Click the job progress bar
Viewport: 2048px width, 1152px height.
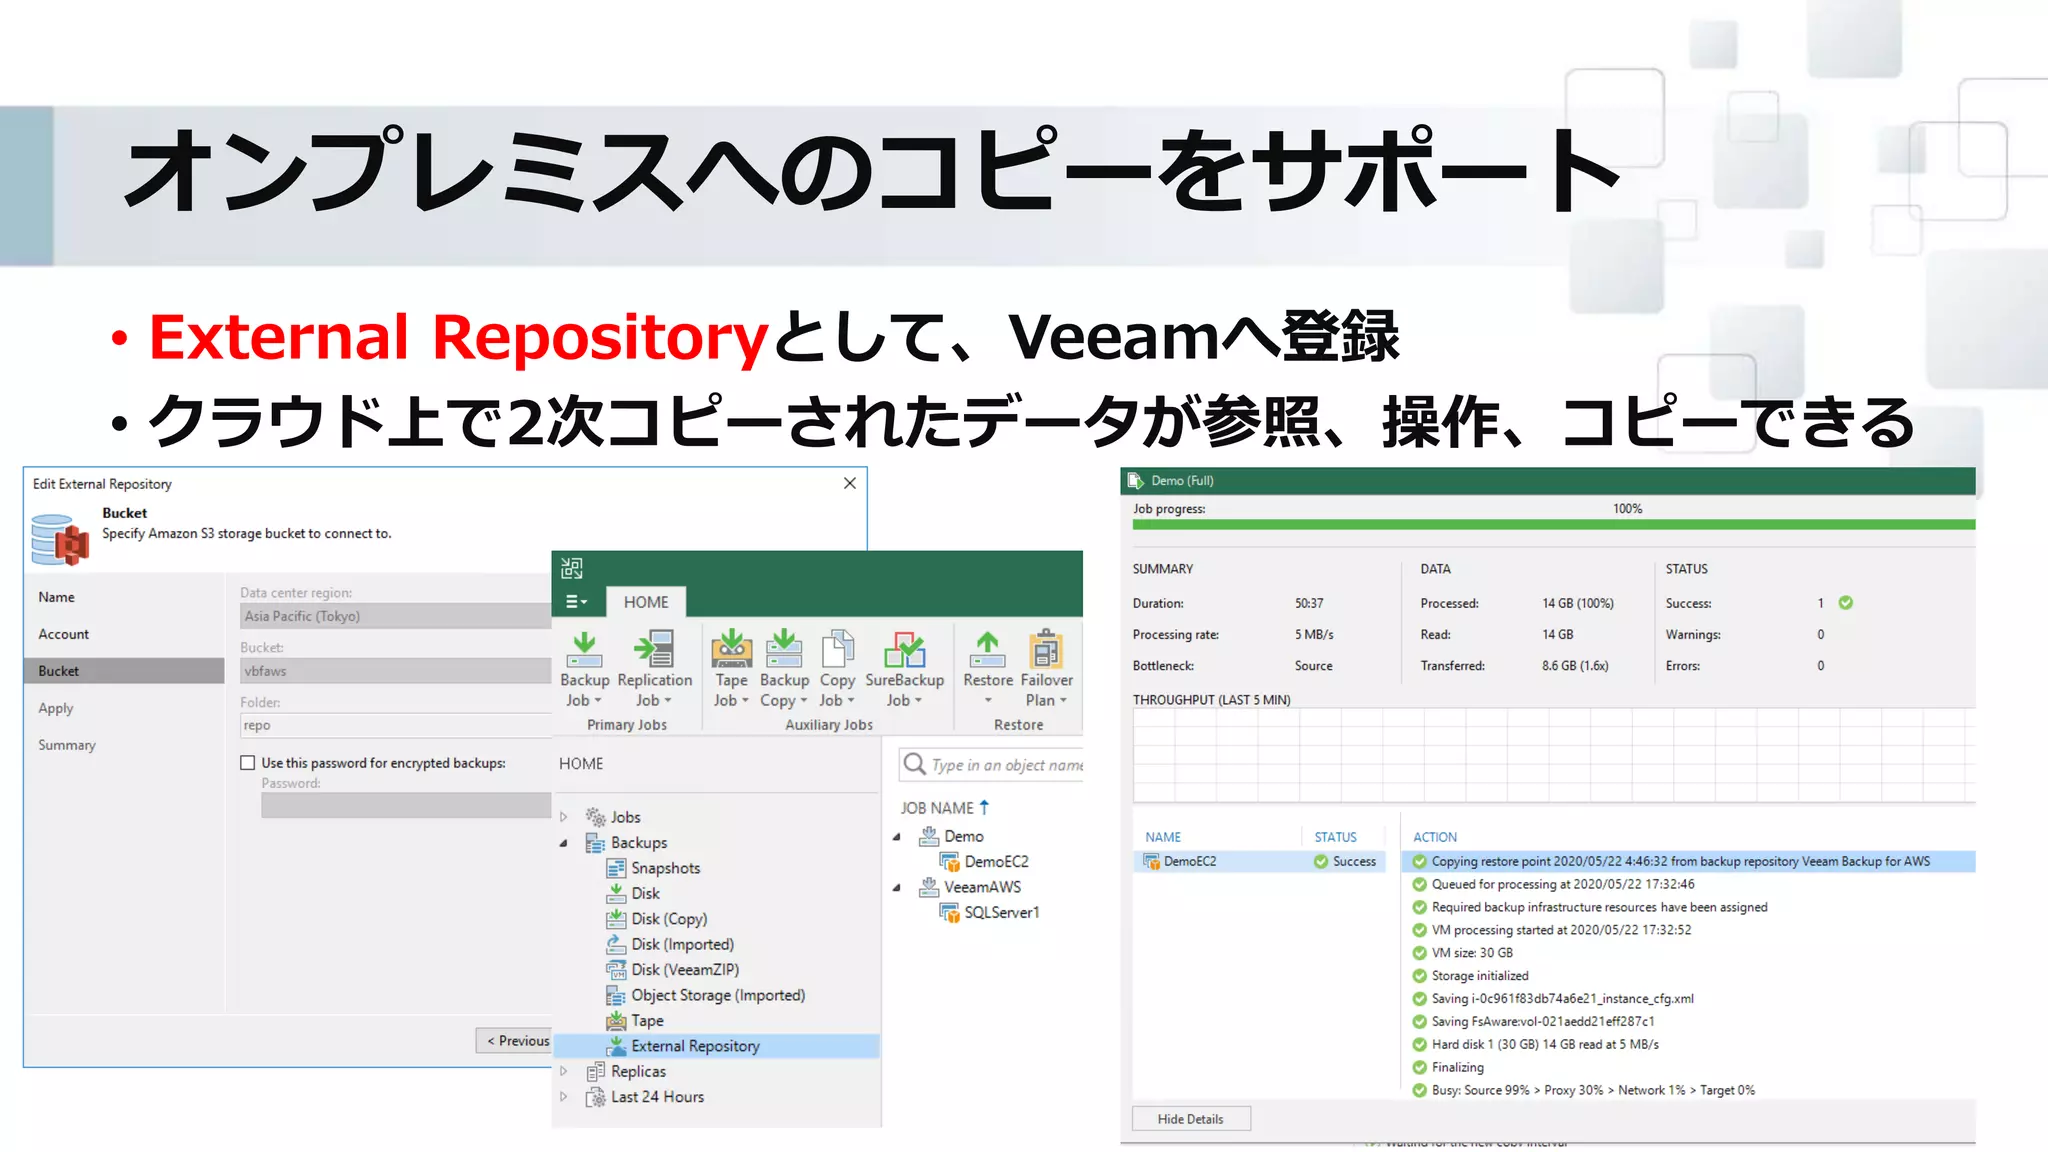point(1554,525)
